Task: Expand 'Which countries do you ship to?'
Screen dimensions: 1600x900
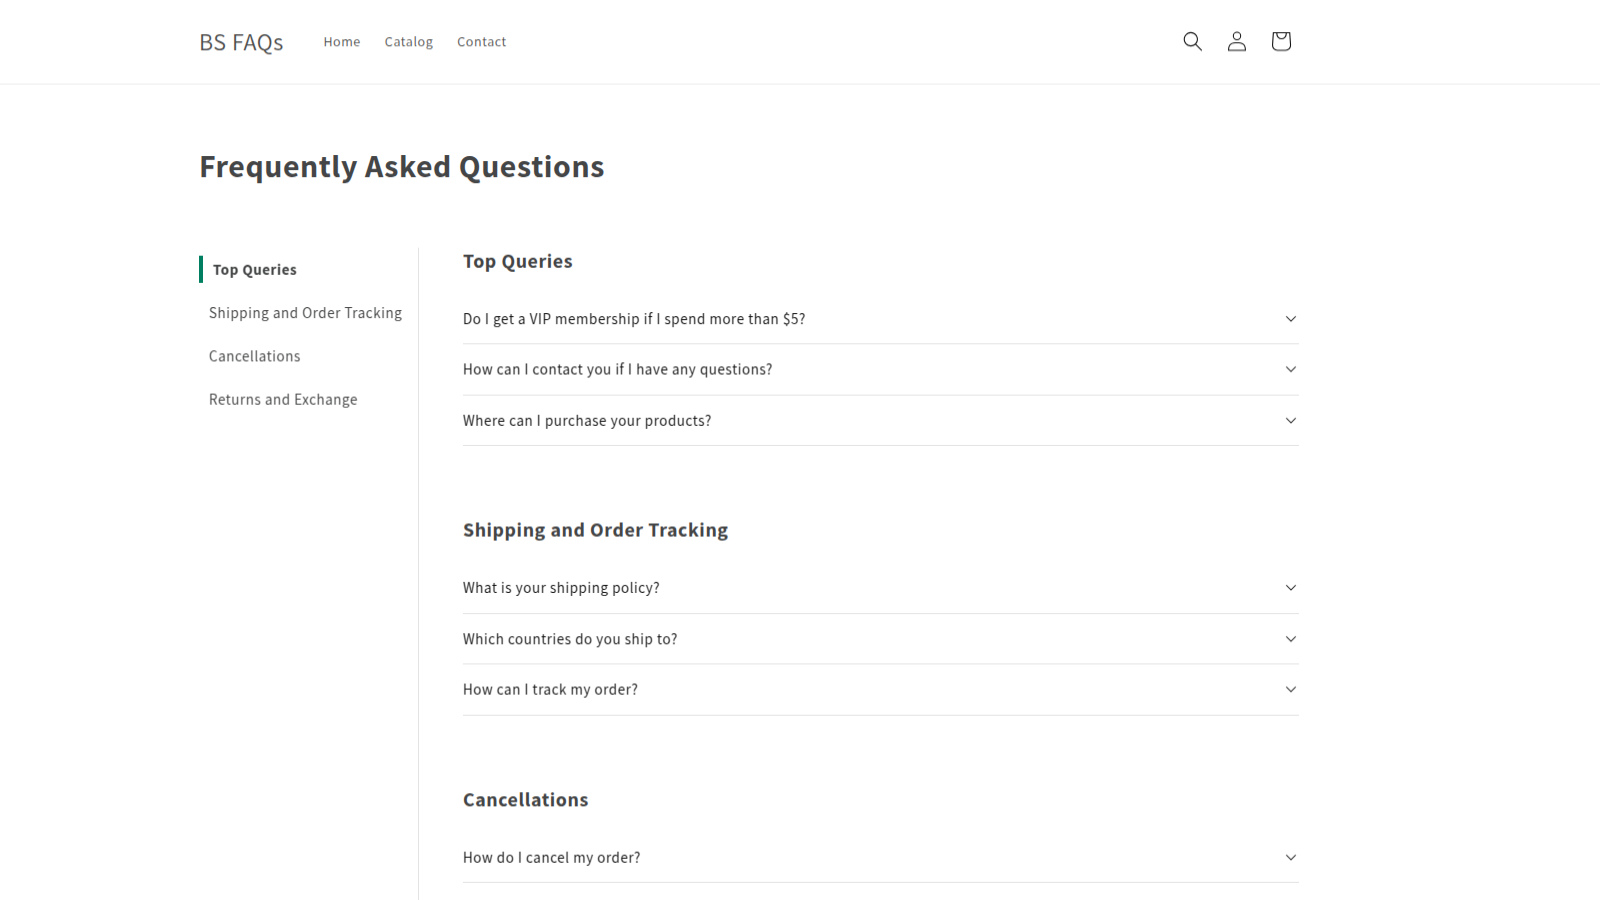Action: pyautogui.click(x=879, y=638)
